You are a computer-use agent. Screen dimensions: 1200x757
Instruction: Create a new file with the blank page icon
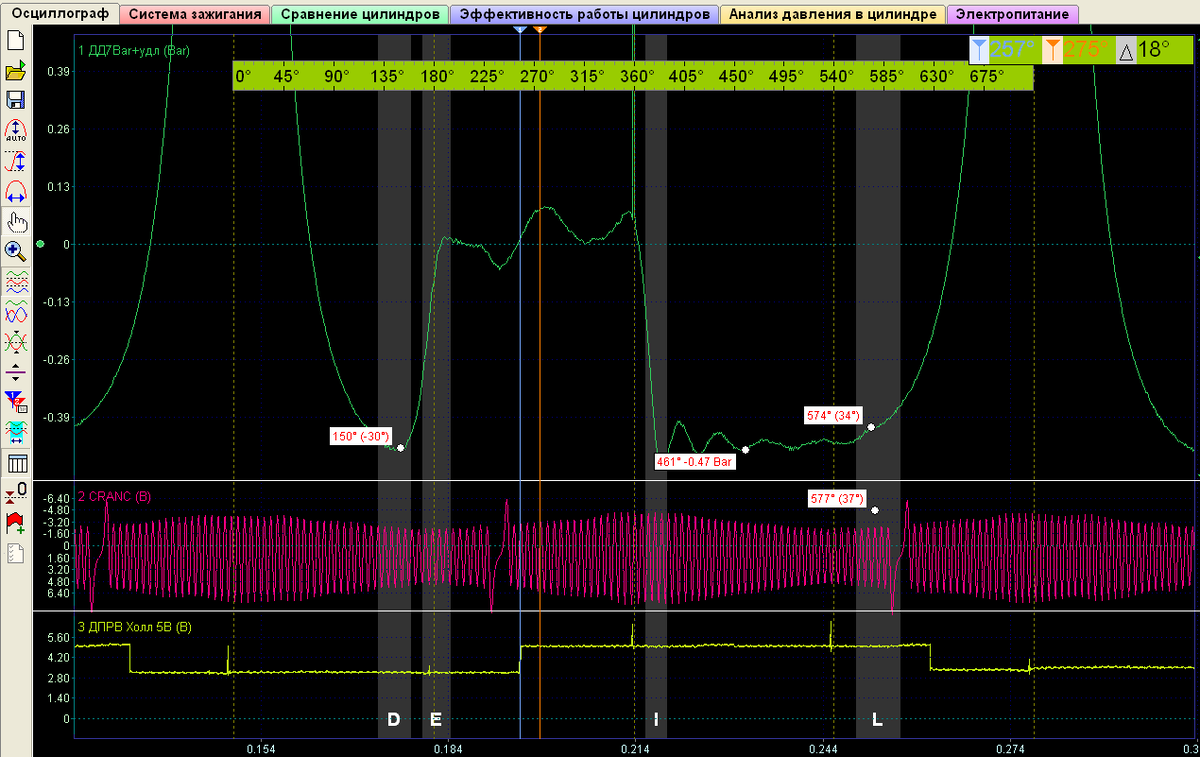click(15, 41)
